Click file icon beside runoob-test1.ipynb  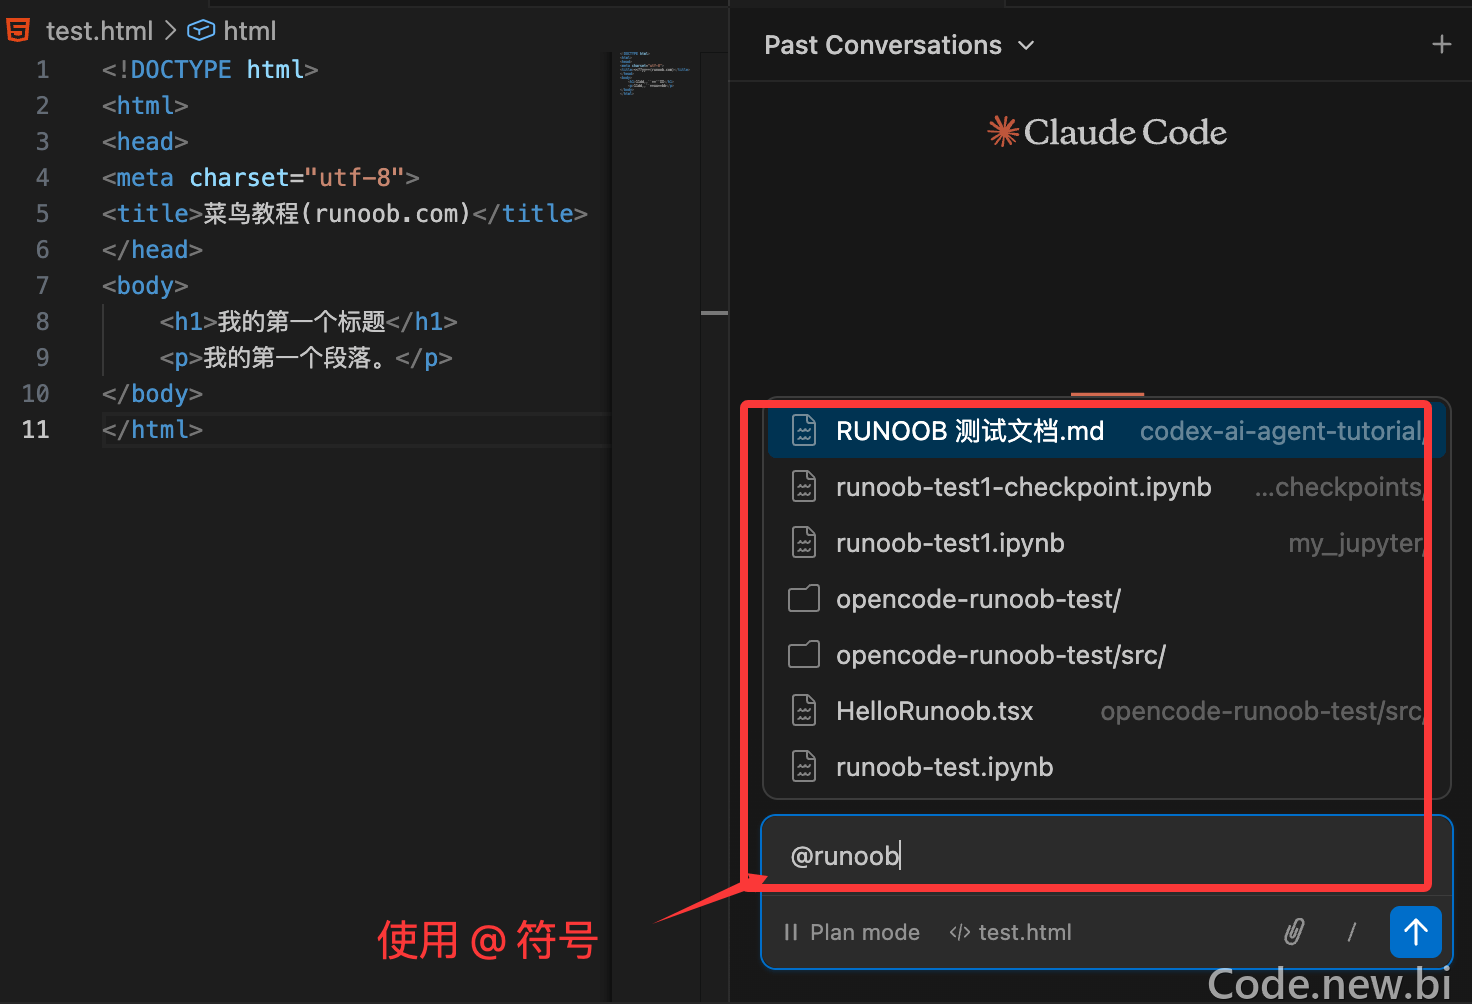tap(804, 543)
